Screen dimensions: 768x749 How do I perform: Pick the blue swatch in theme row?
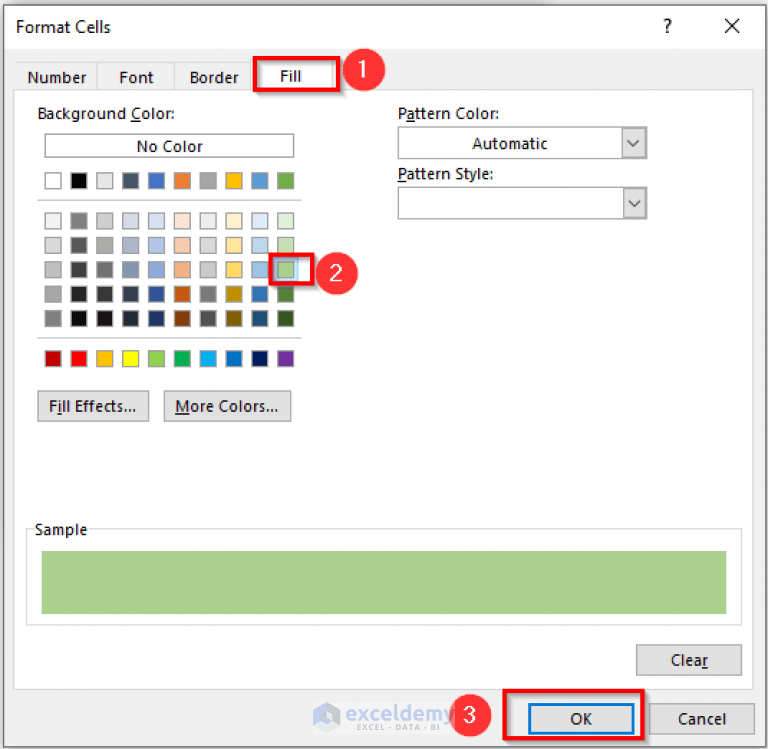coord(156,181)
